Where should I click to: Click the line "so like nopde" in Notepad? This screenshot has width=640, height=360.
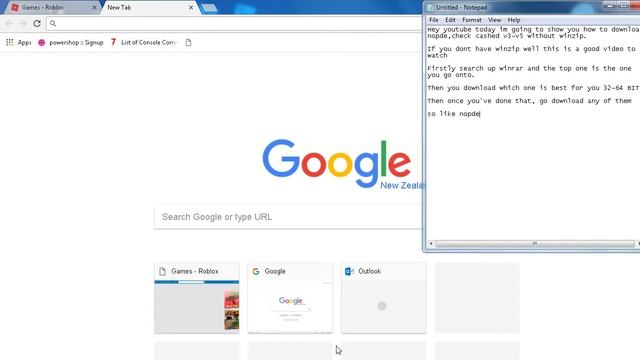click(453, 114)
